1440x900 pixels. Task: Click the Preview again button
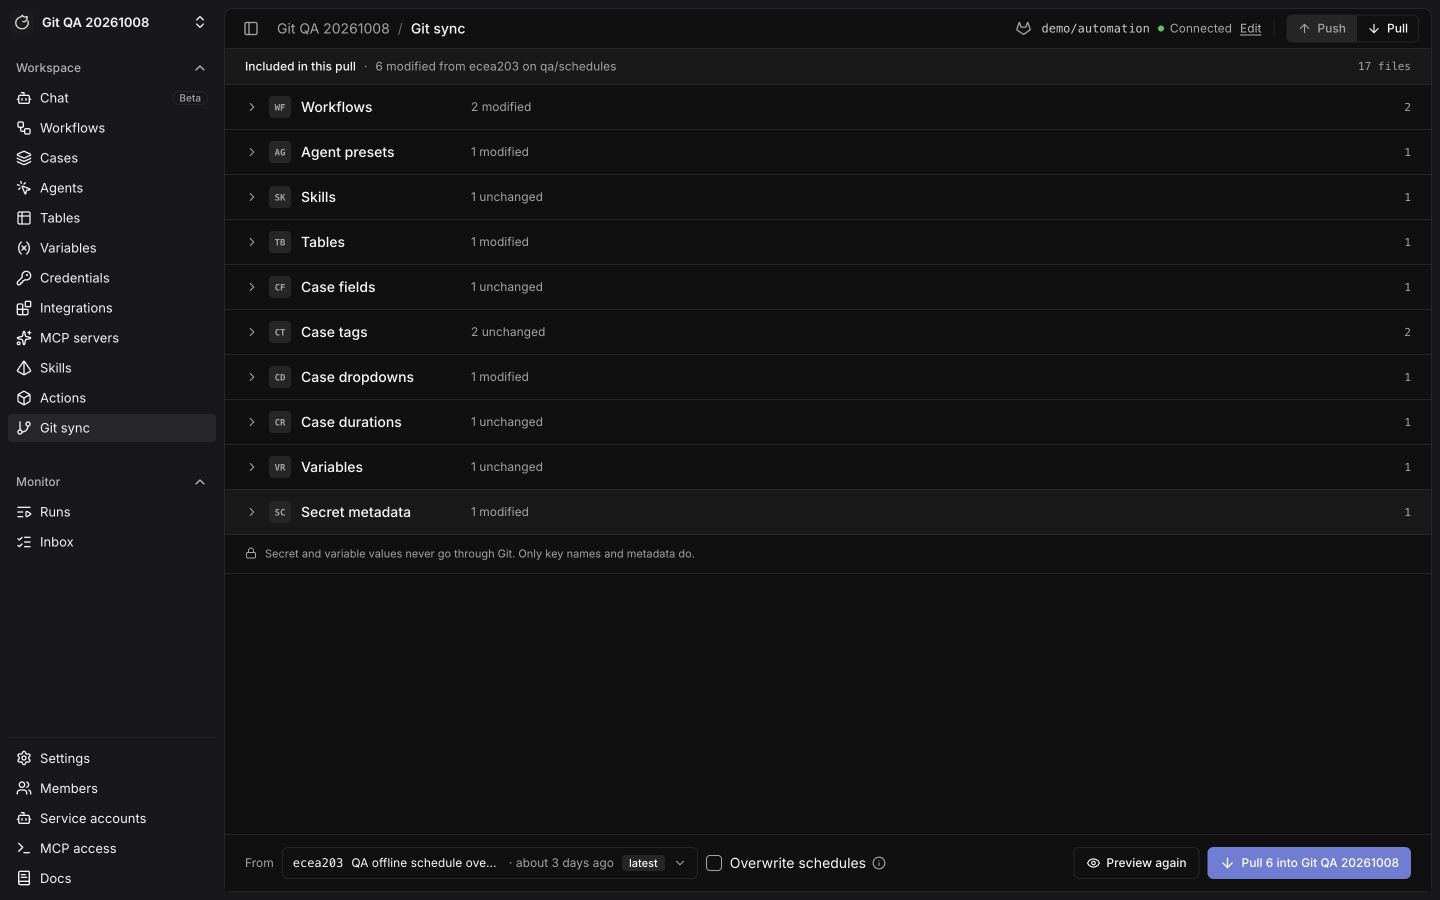point(1136,863)
